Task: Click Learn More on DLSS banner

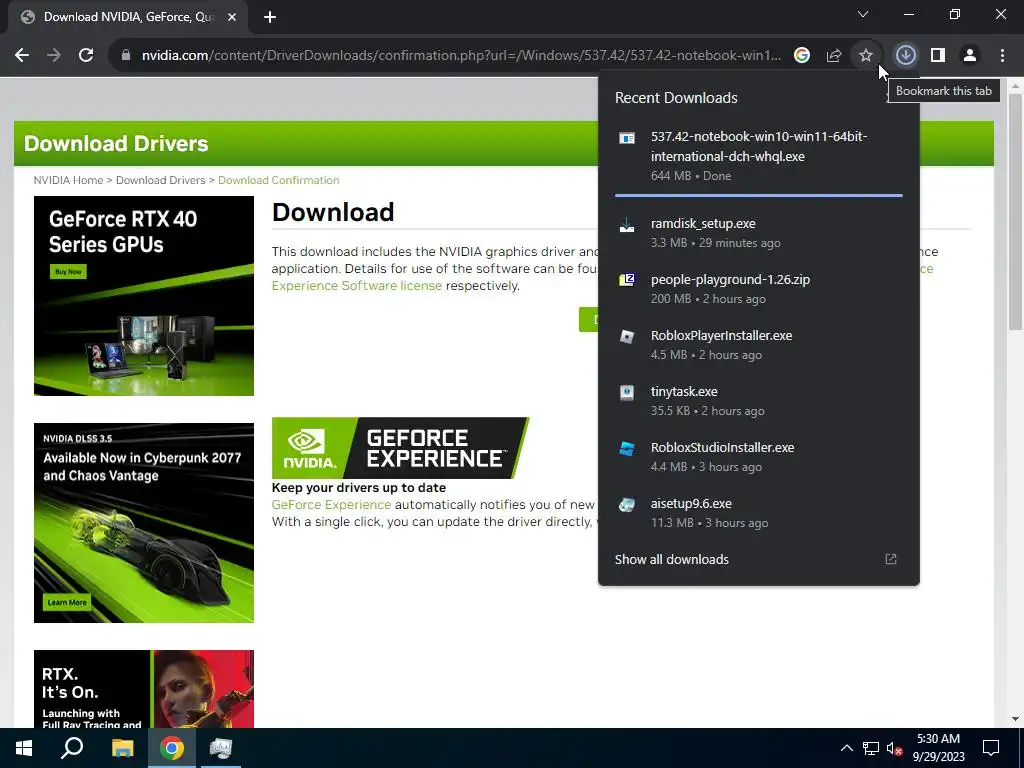Action: point(67,602)
